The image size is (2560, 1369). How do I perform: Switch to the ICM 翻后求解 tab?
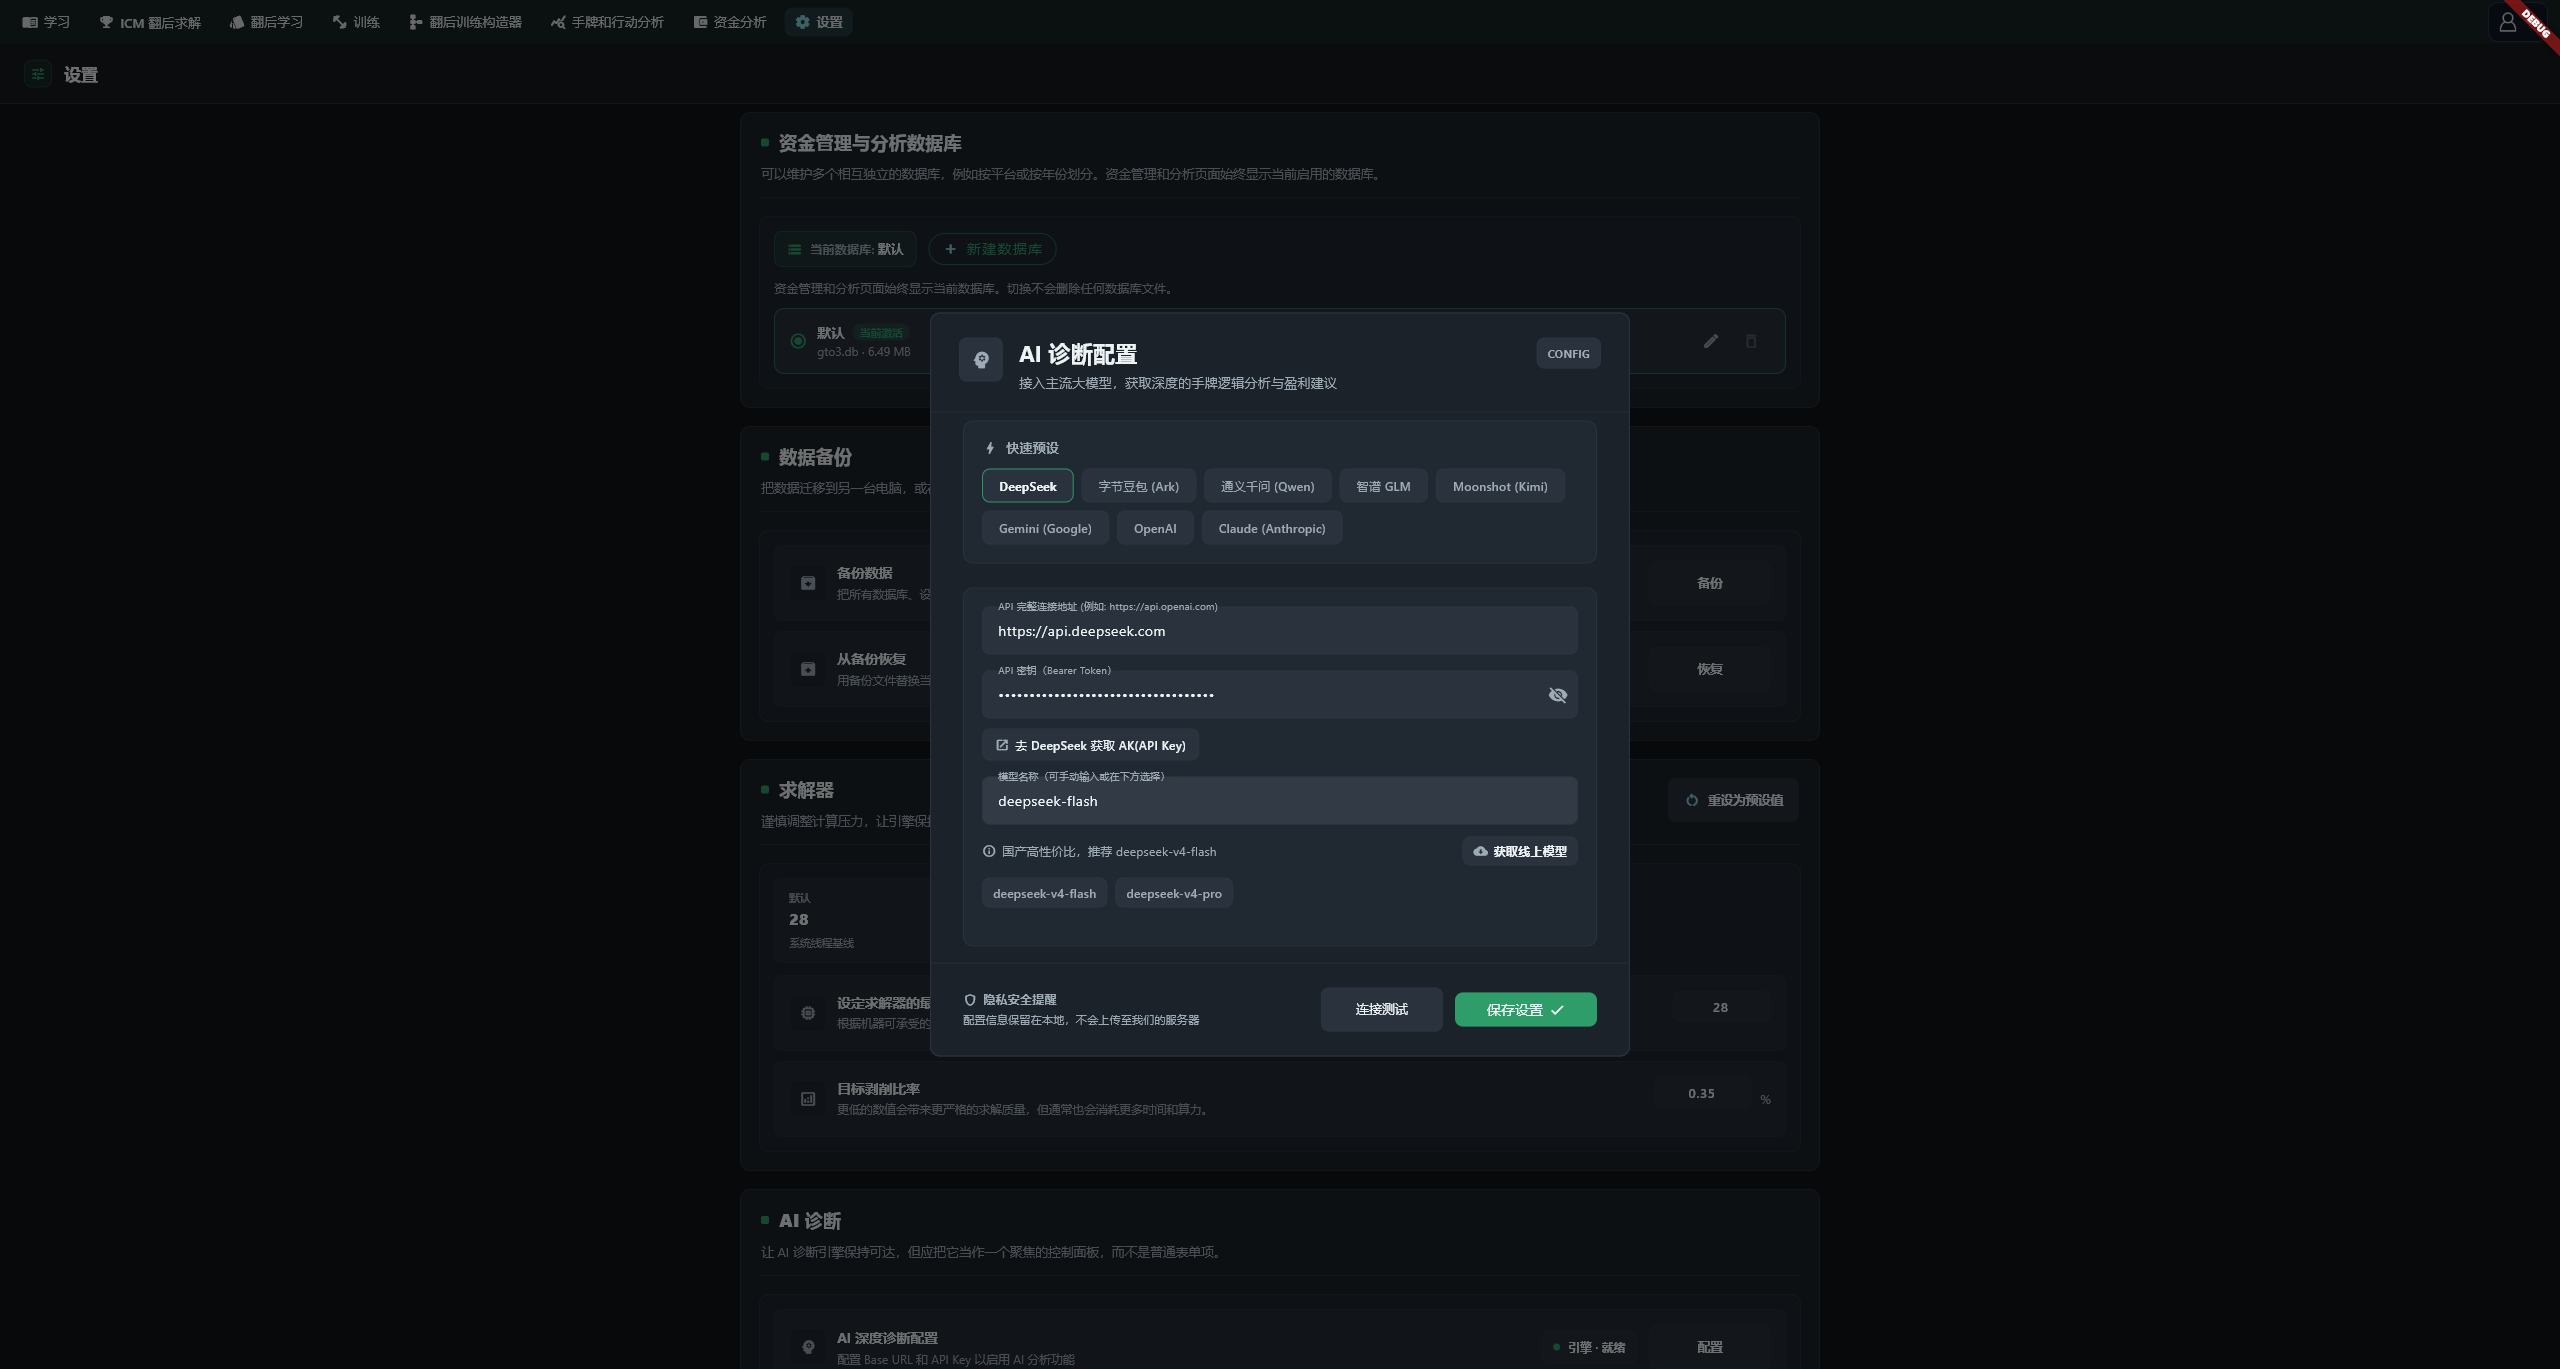tap(150, 22)
